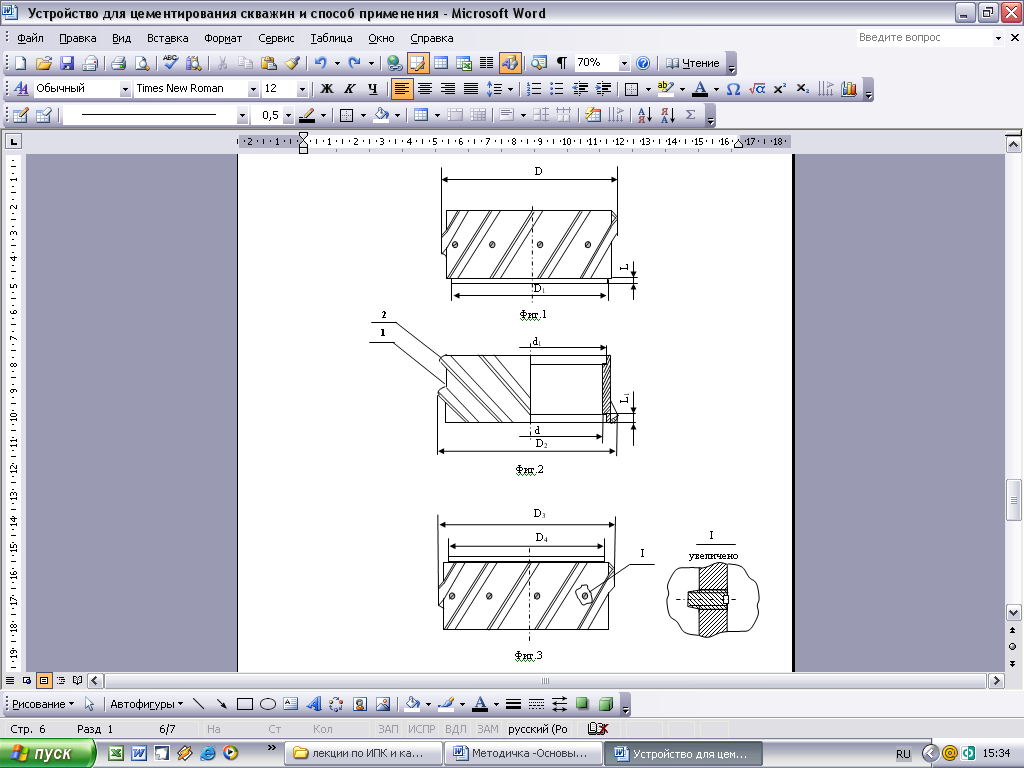
Task: Click the Save document icon
Action: pos(67,63)
